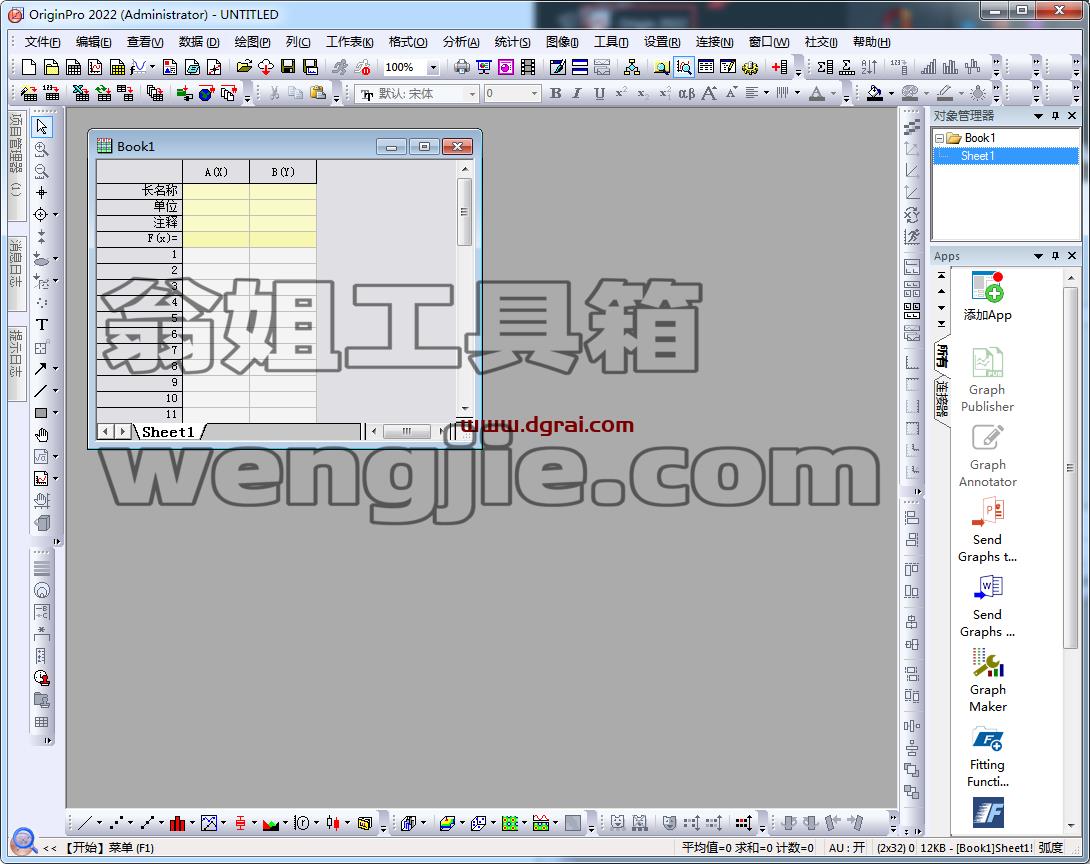This screenshot has width=1090, height=864.
Task: Expand the line plot type dropdown arrow
Action: [x=99, y=823]
